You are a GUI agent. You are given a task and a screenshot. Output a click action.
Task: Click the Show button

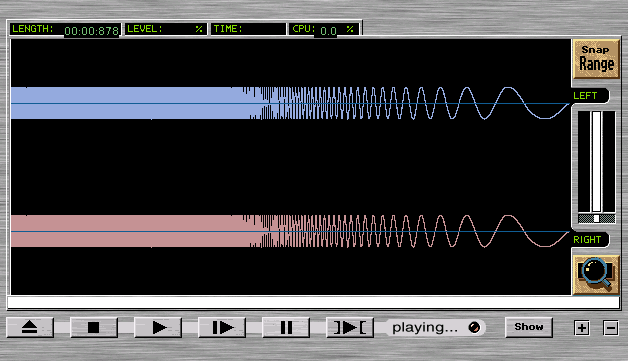pyautogui.click(x=529, y=327)
